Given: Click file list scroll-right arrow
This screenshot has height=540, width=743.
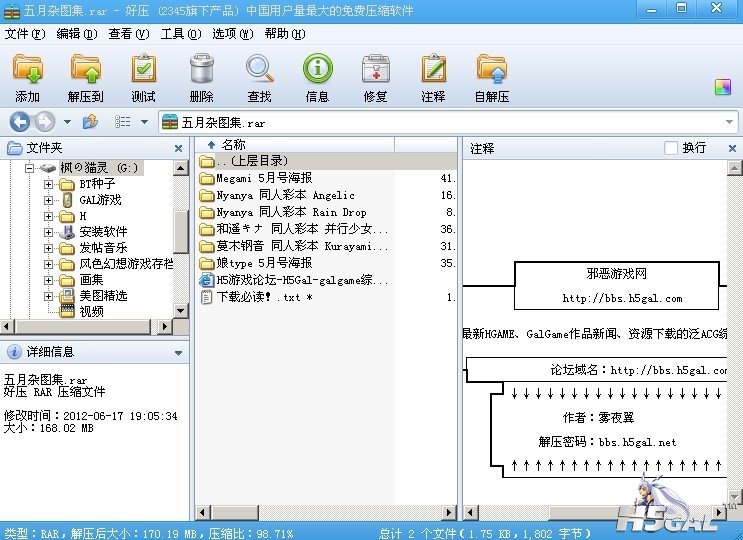Looking at the screenshot, I should pyautogui.click(x=449, y=512).
